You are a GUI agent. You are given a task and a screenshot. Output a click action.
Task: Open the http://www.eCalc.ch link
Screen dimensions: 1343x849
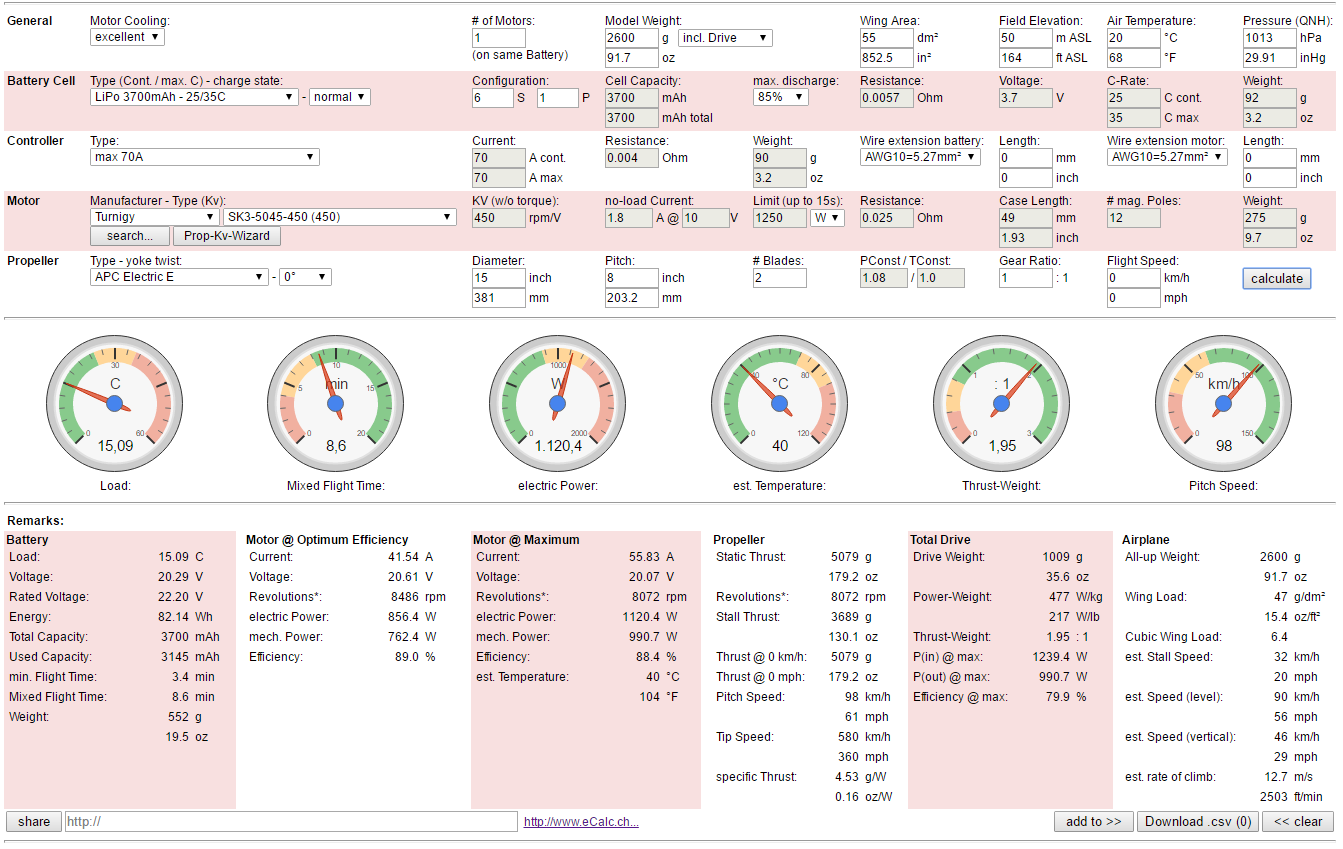(x=581, y=822)
